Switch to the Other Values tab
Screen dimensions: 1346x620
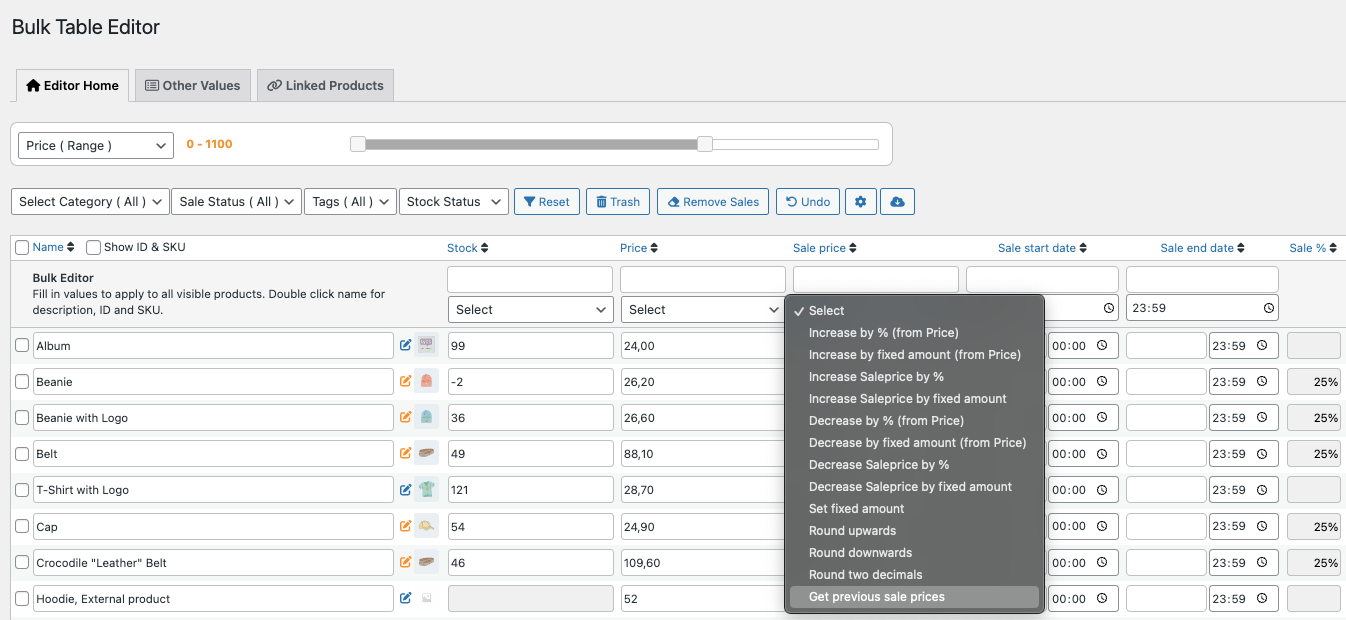(192, 85)
